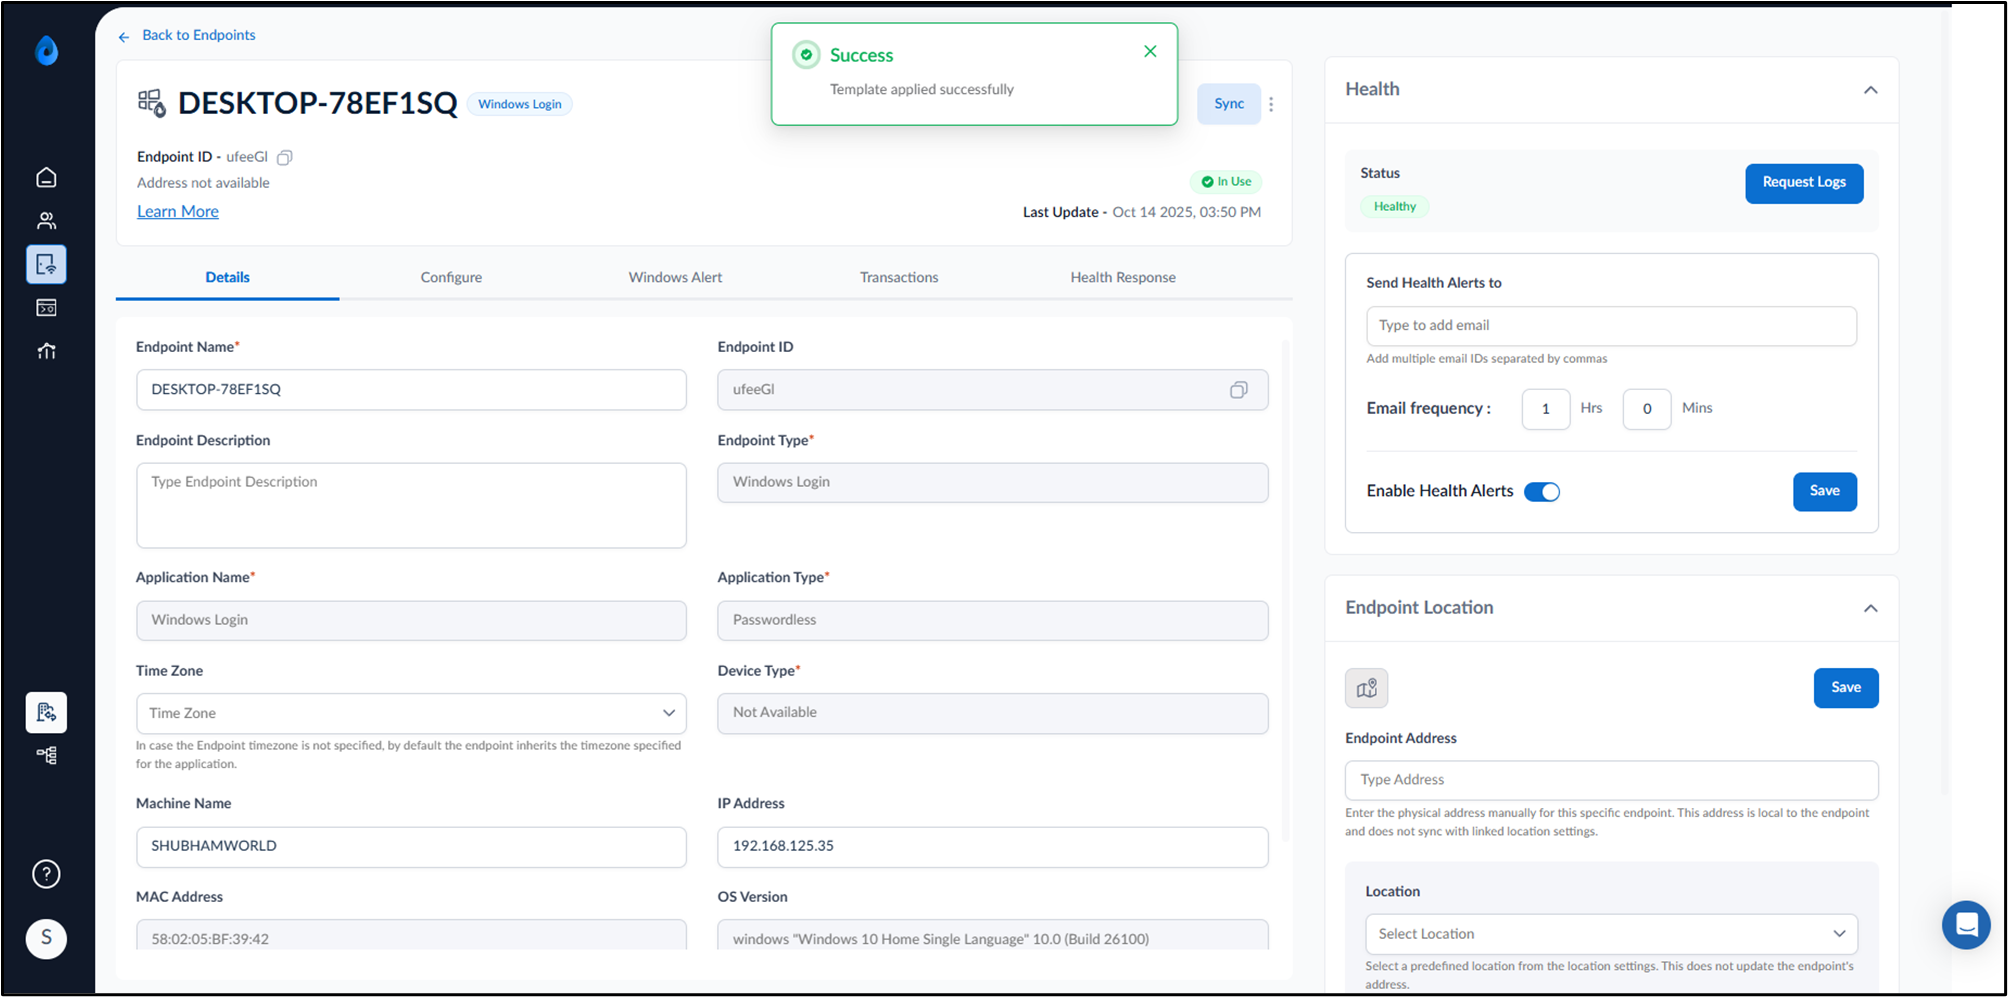Open the Home icon in sidebar
This screenshot has width=2008, height=997.
click(46, 177)
